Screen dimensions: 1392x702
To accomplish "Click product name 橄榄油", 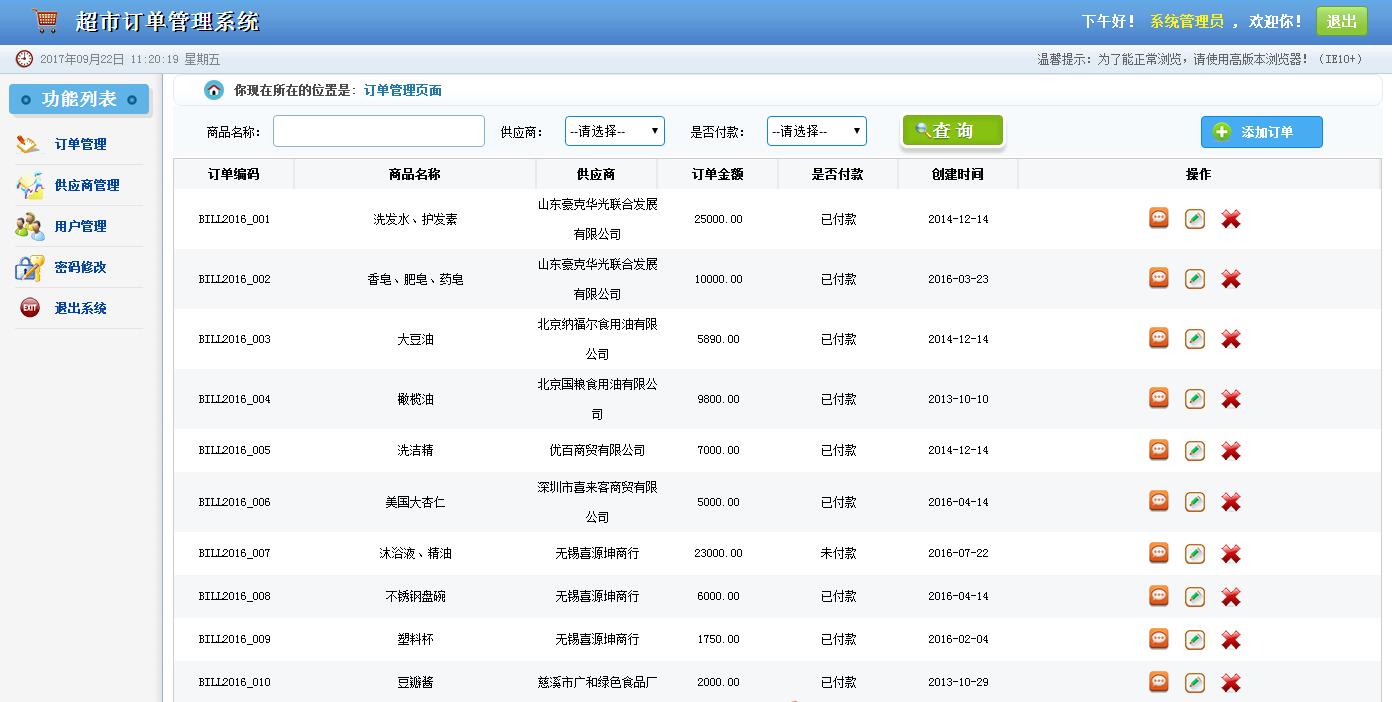I will [x=415, y=399].
